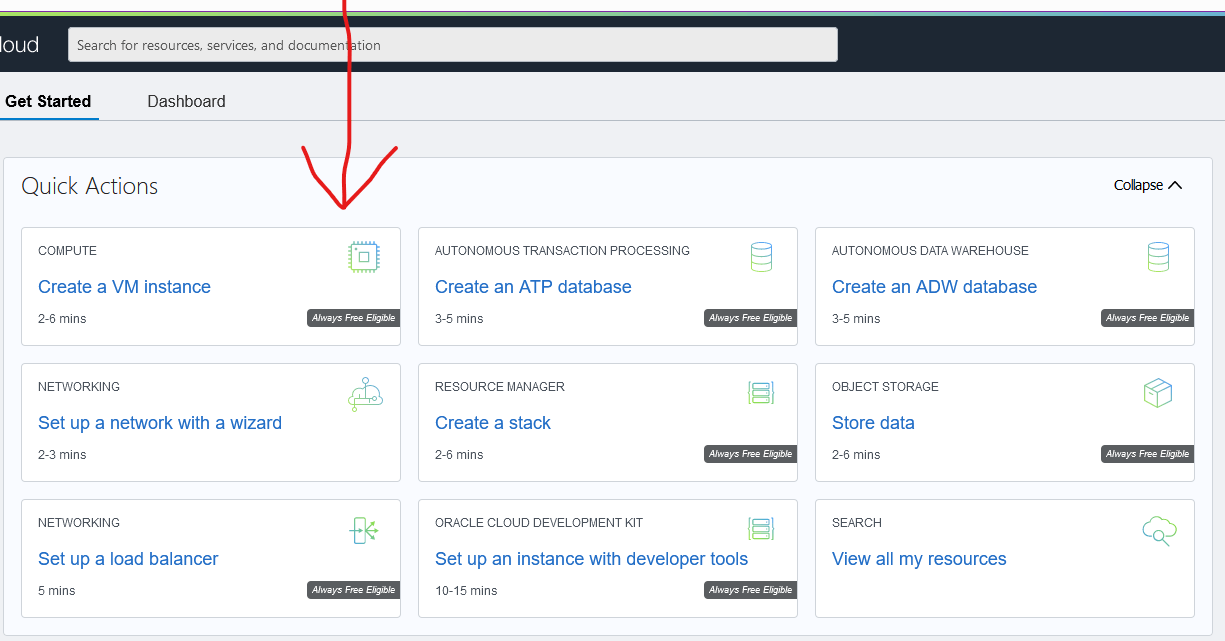Click the Oracle Cloud Development Kit icon
Viewport: 1225px width, 641px height.
pos(761,529)
